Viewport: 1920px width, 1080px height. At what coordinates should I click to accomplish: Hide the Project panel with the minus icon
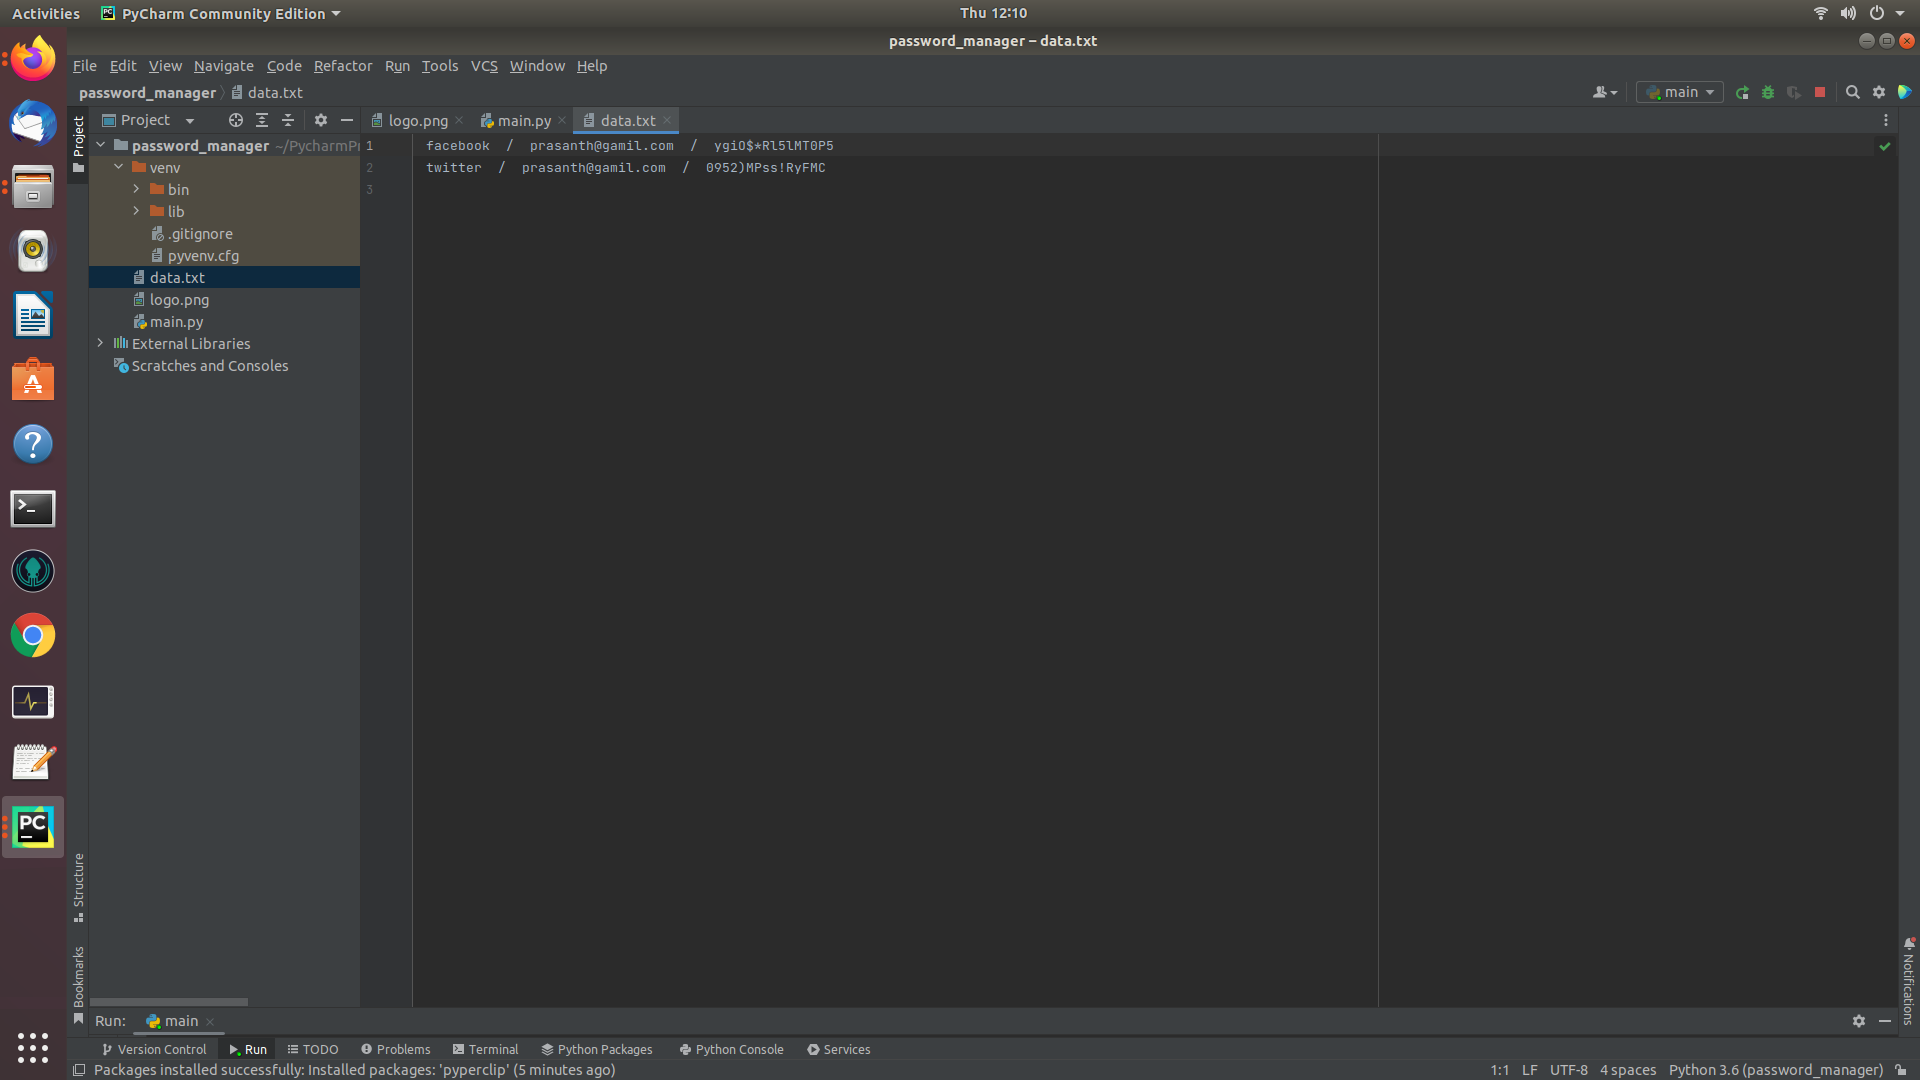point(346,120)
